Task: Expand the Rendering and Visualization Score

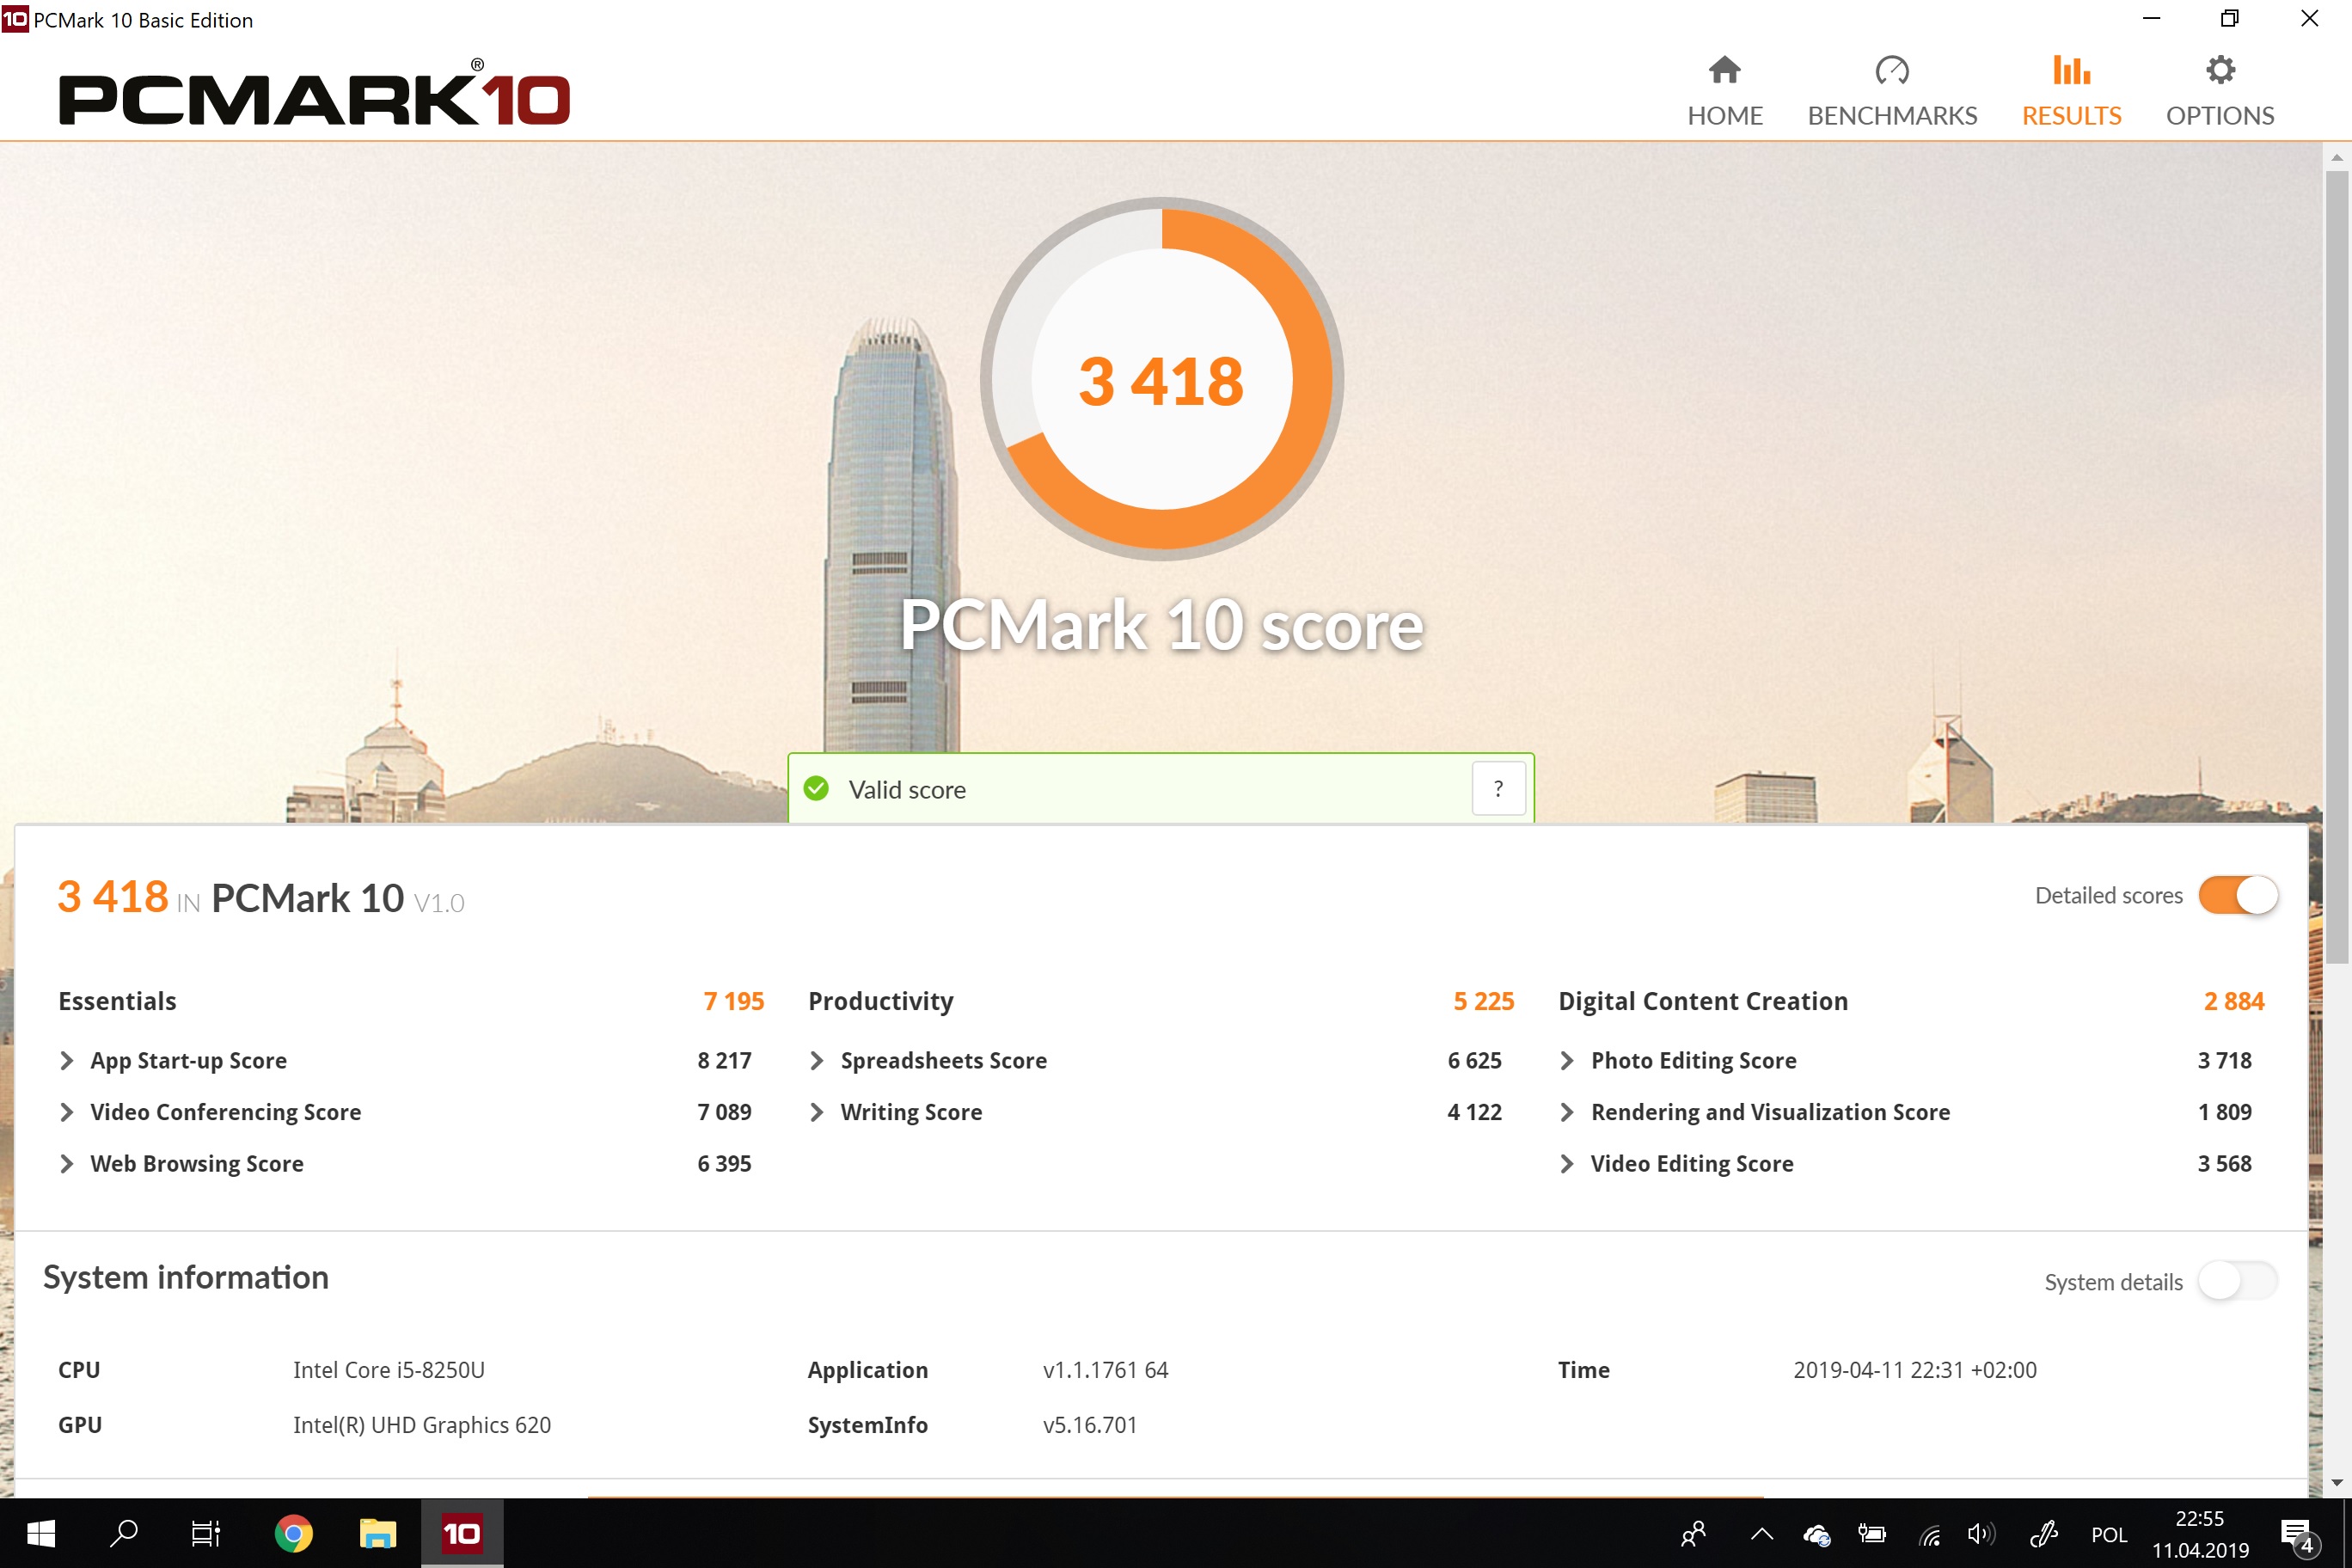Action: pyautogui.click(x=1567, y=1112)
